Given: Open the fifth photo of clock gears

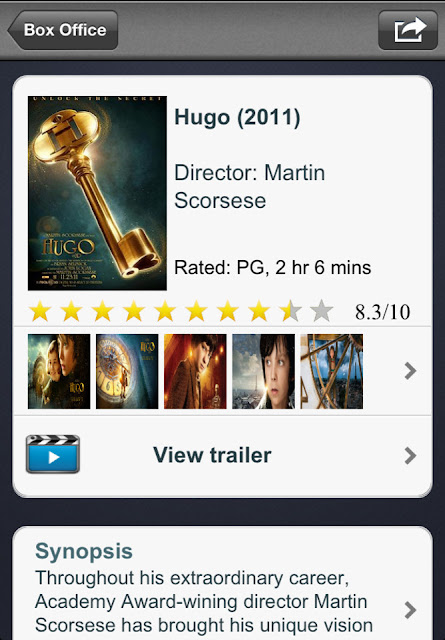Looking at the screenshot, I should pos(332,371).
